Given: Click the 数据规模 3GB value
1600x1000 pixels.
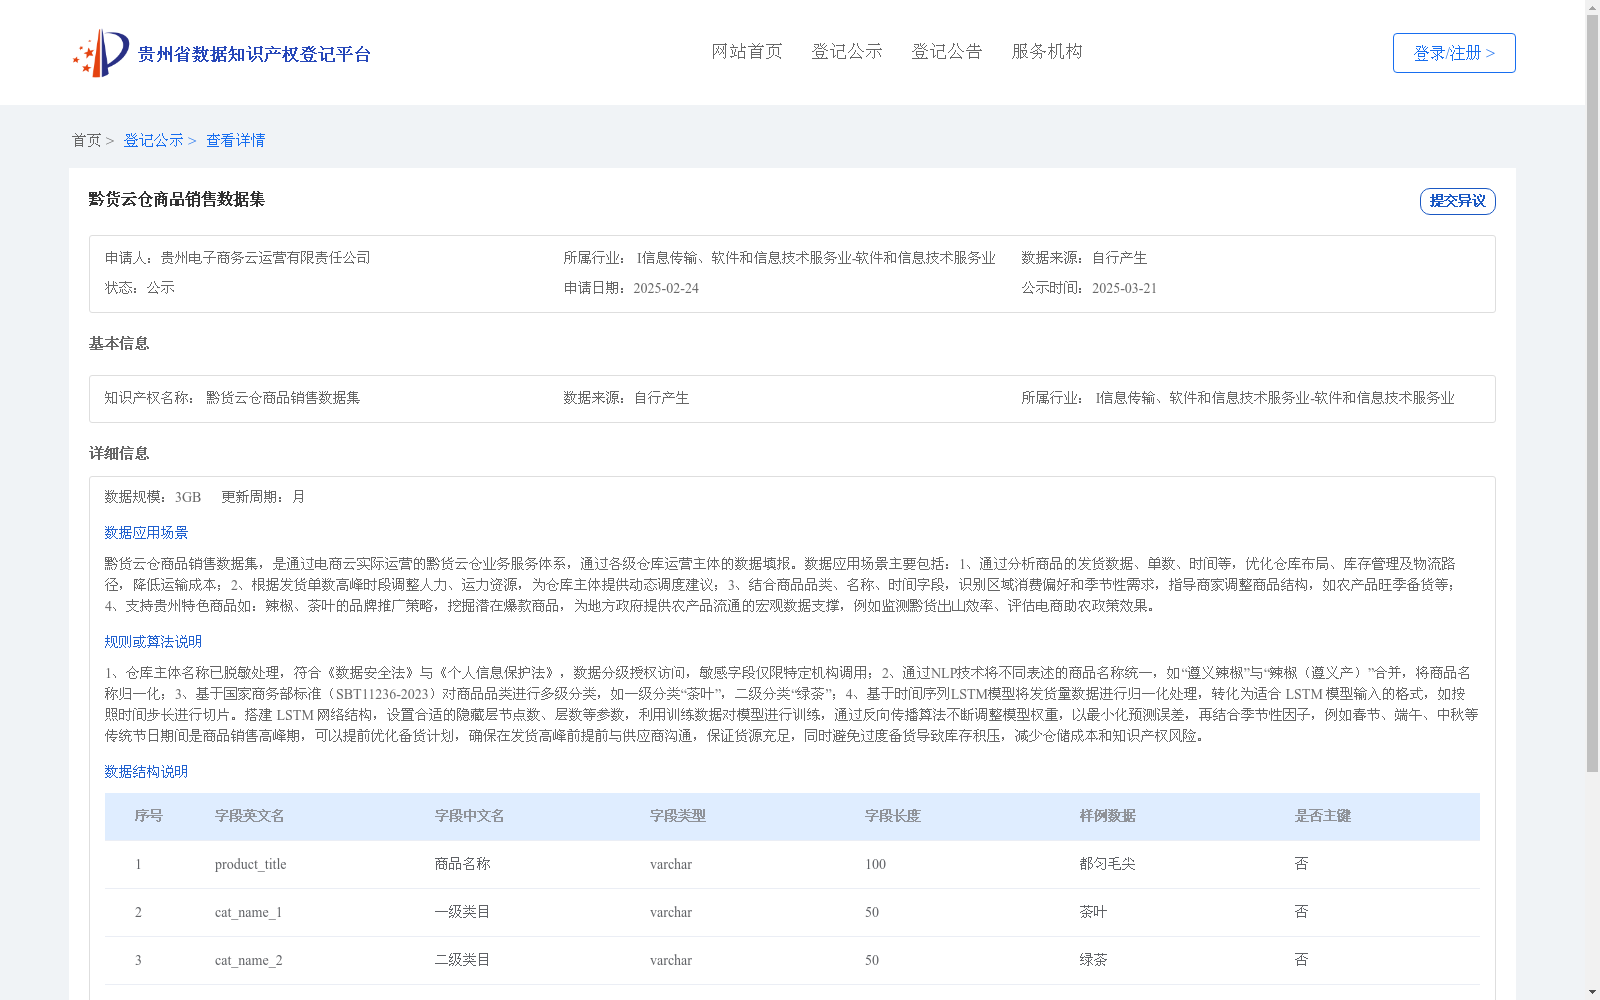Looking at the screenshot, I should pos(188,497).
